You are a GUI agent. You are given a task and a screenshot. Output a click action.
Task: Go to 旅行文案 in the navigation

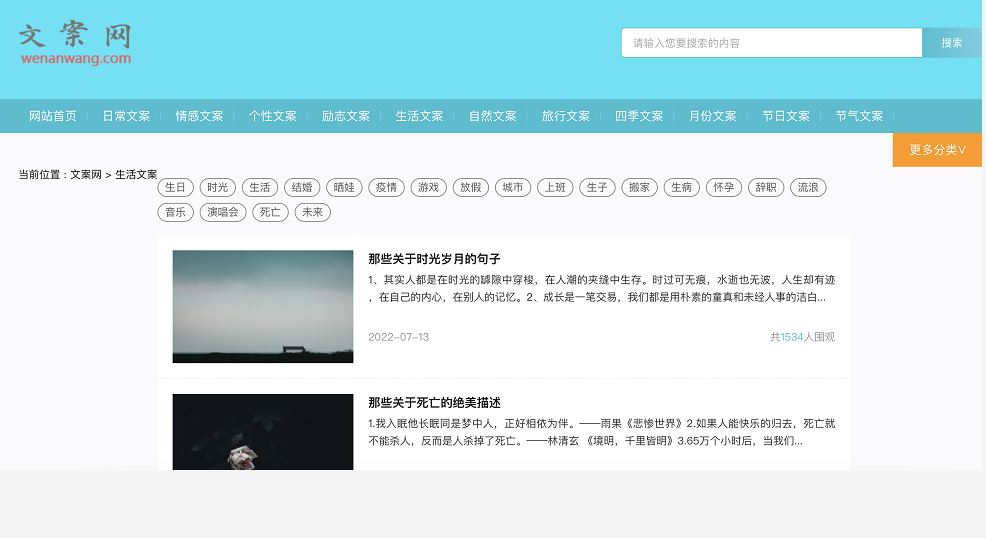coord(566,116)
